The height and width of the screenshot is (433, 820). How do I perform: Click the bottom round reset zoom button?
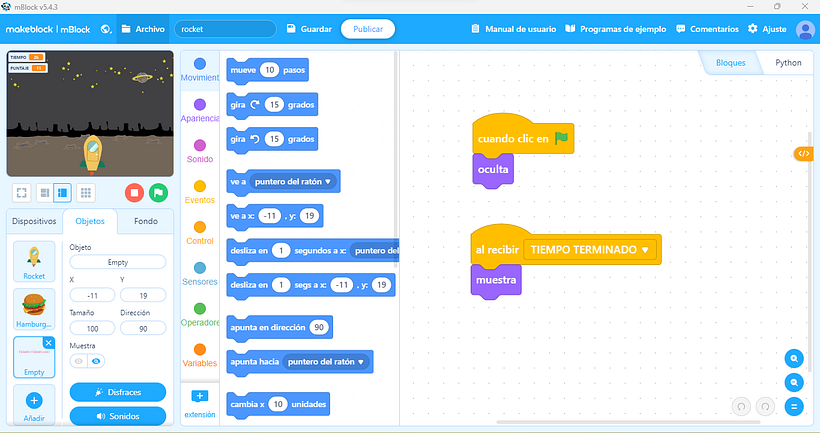794,406
